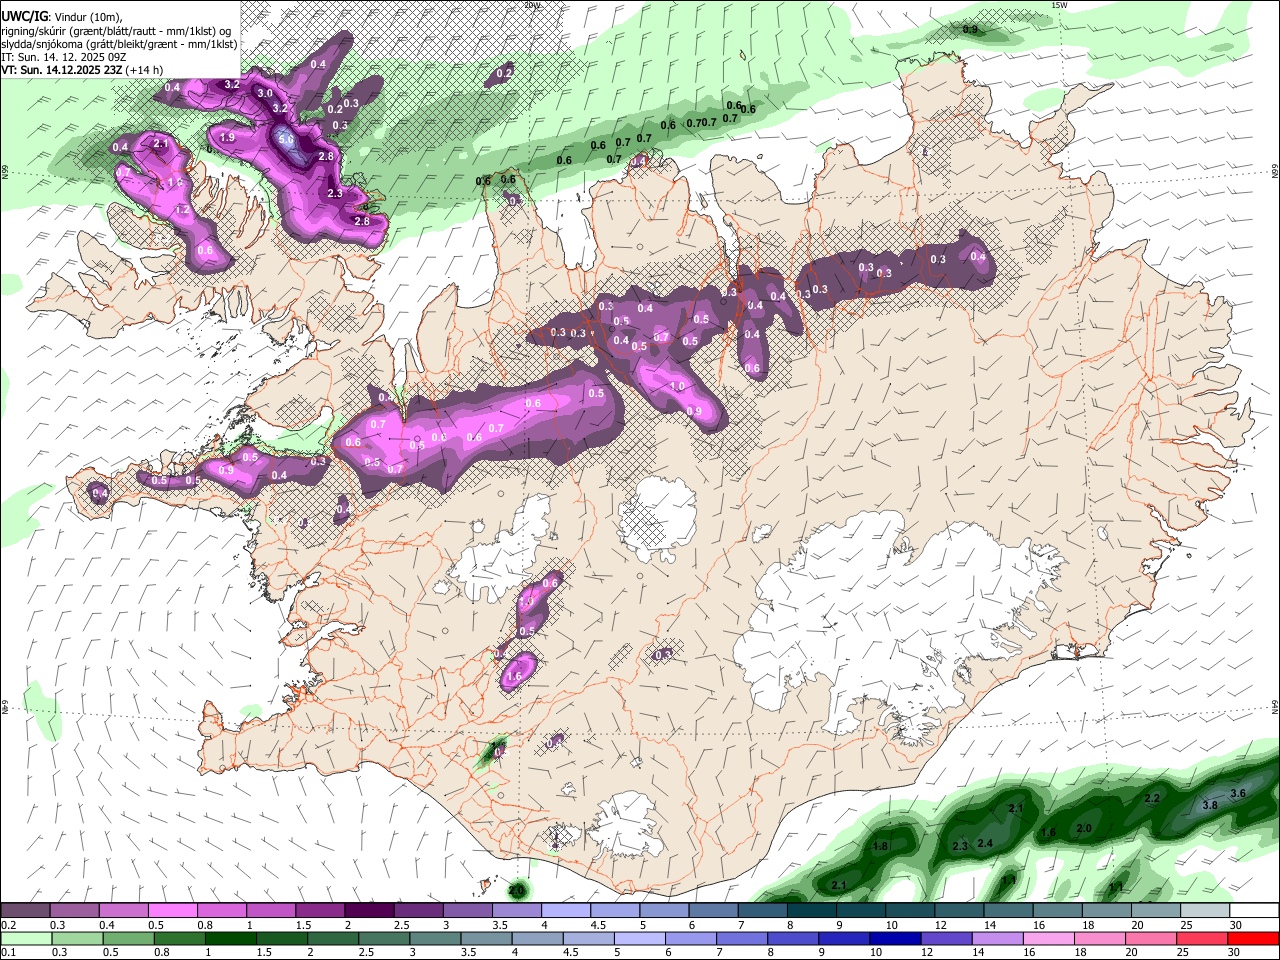Click the bright pink 0.5–0.8 snow legend swatch

point(172,911)
